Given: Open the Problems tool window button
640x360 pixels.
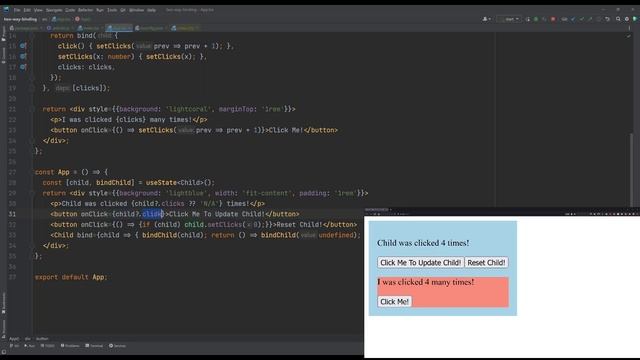Looking at the screenshot, I should point(70,346).
